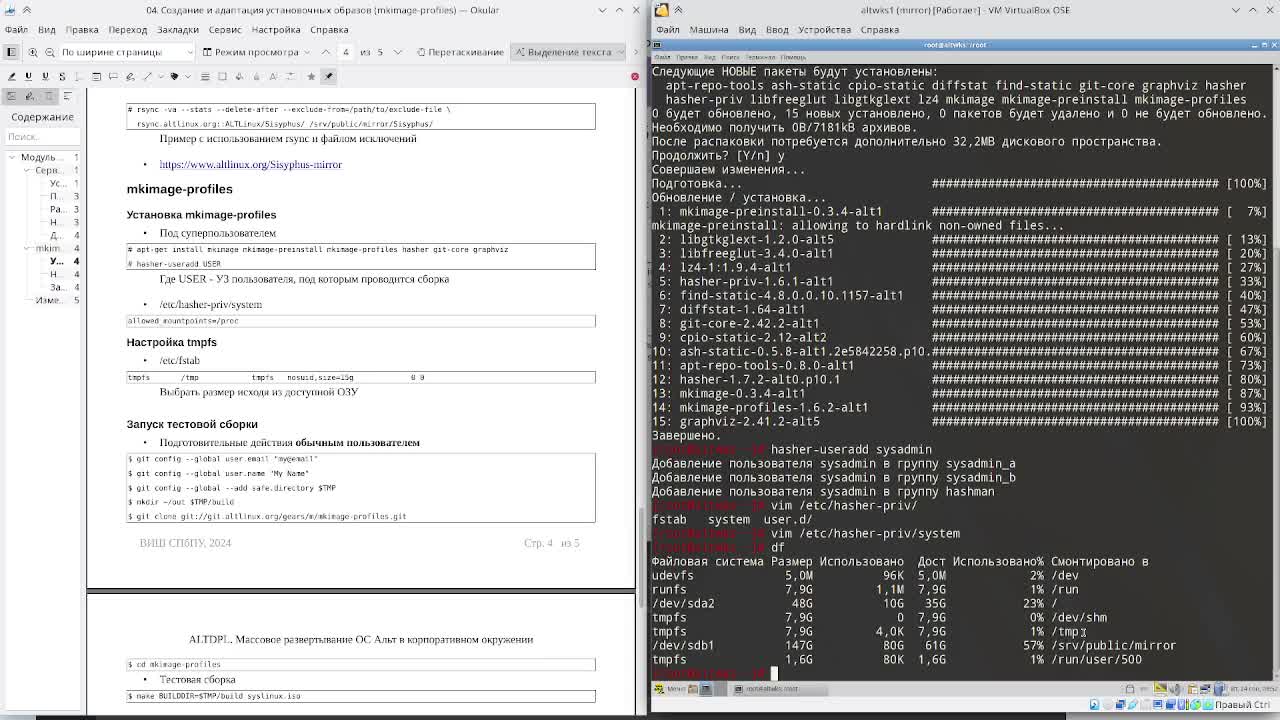Open Okular 'Сервис' menu

pyautogui.click(x=225, y=30)
